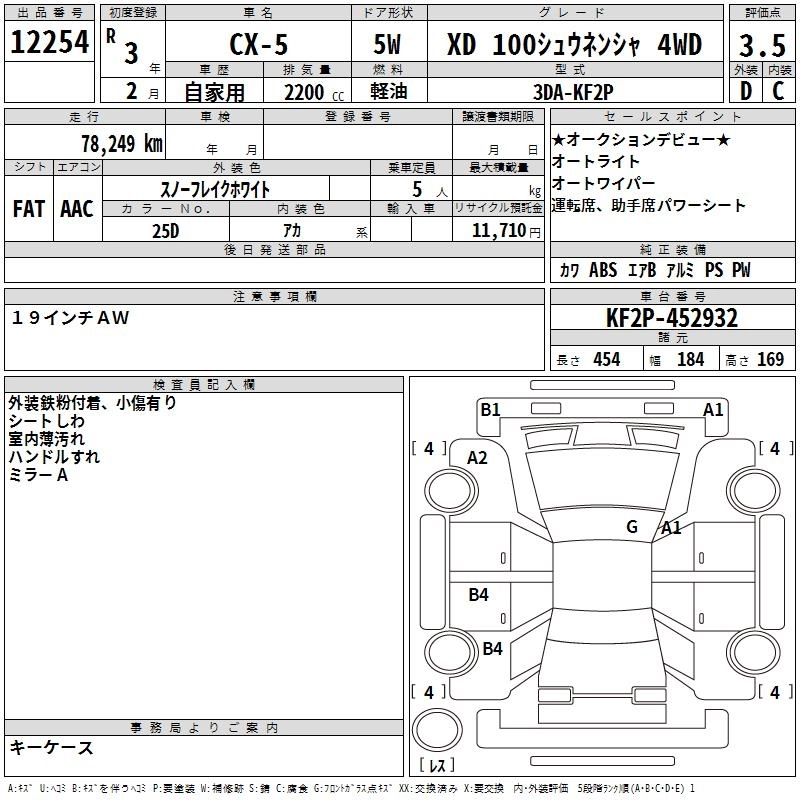Click the セールスポイント section header
The image size is (800, 800).
pos(672,116)
